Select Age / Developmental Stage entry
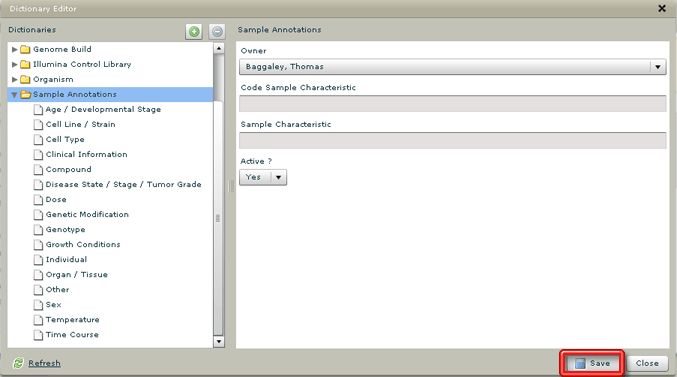 tap(103, 109)
